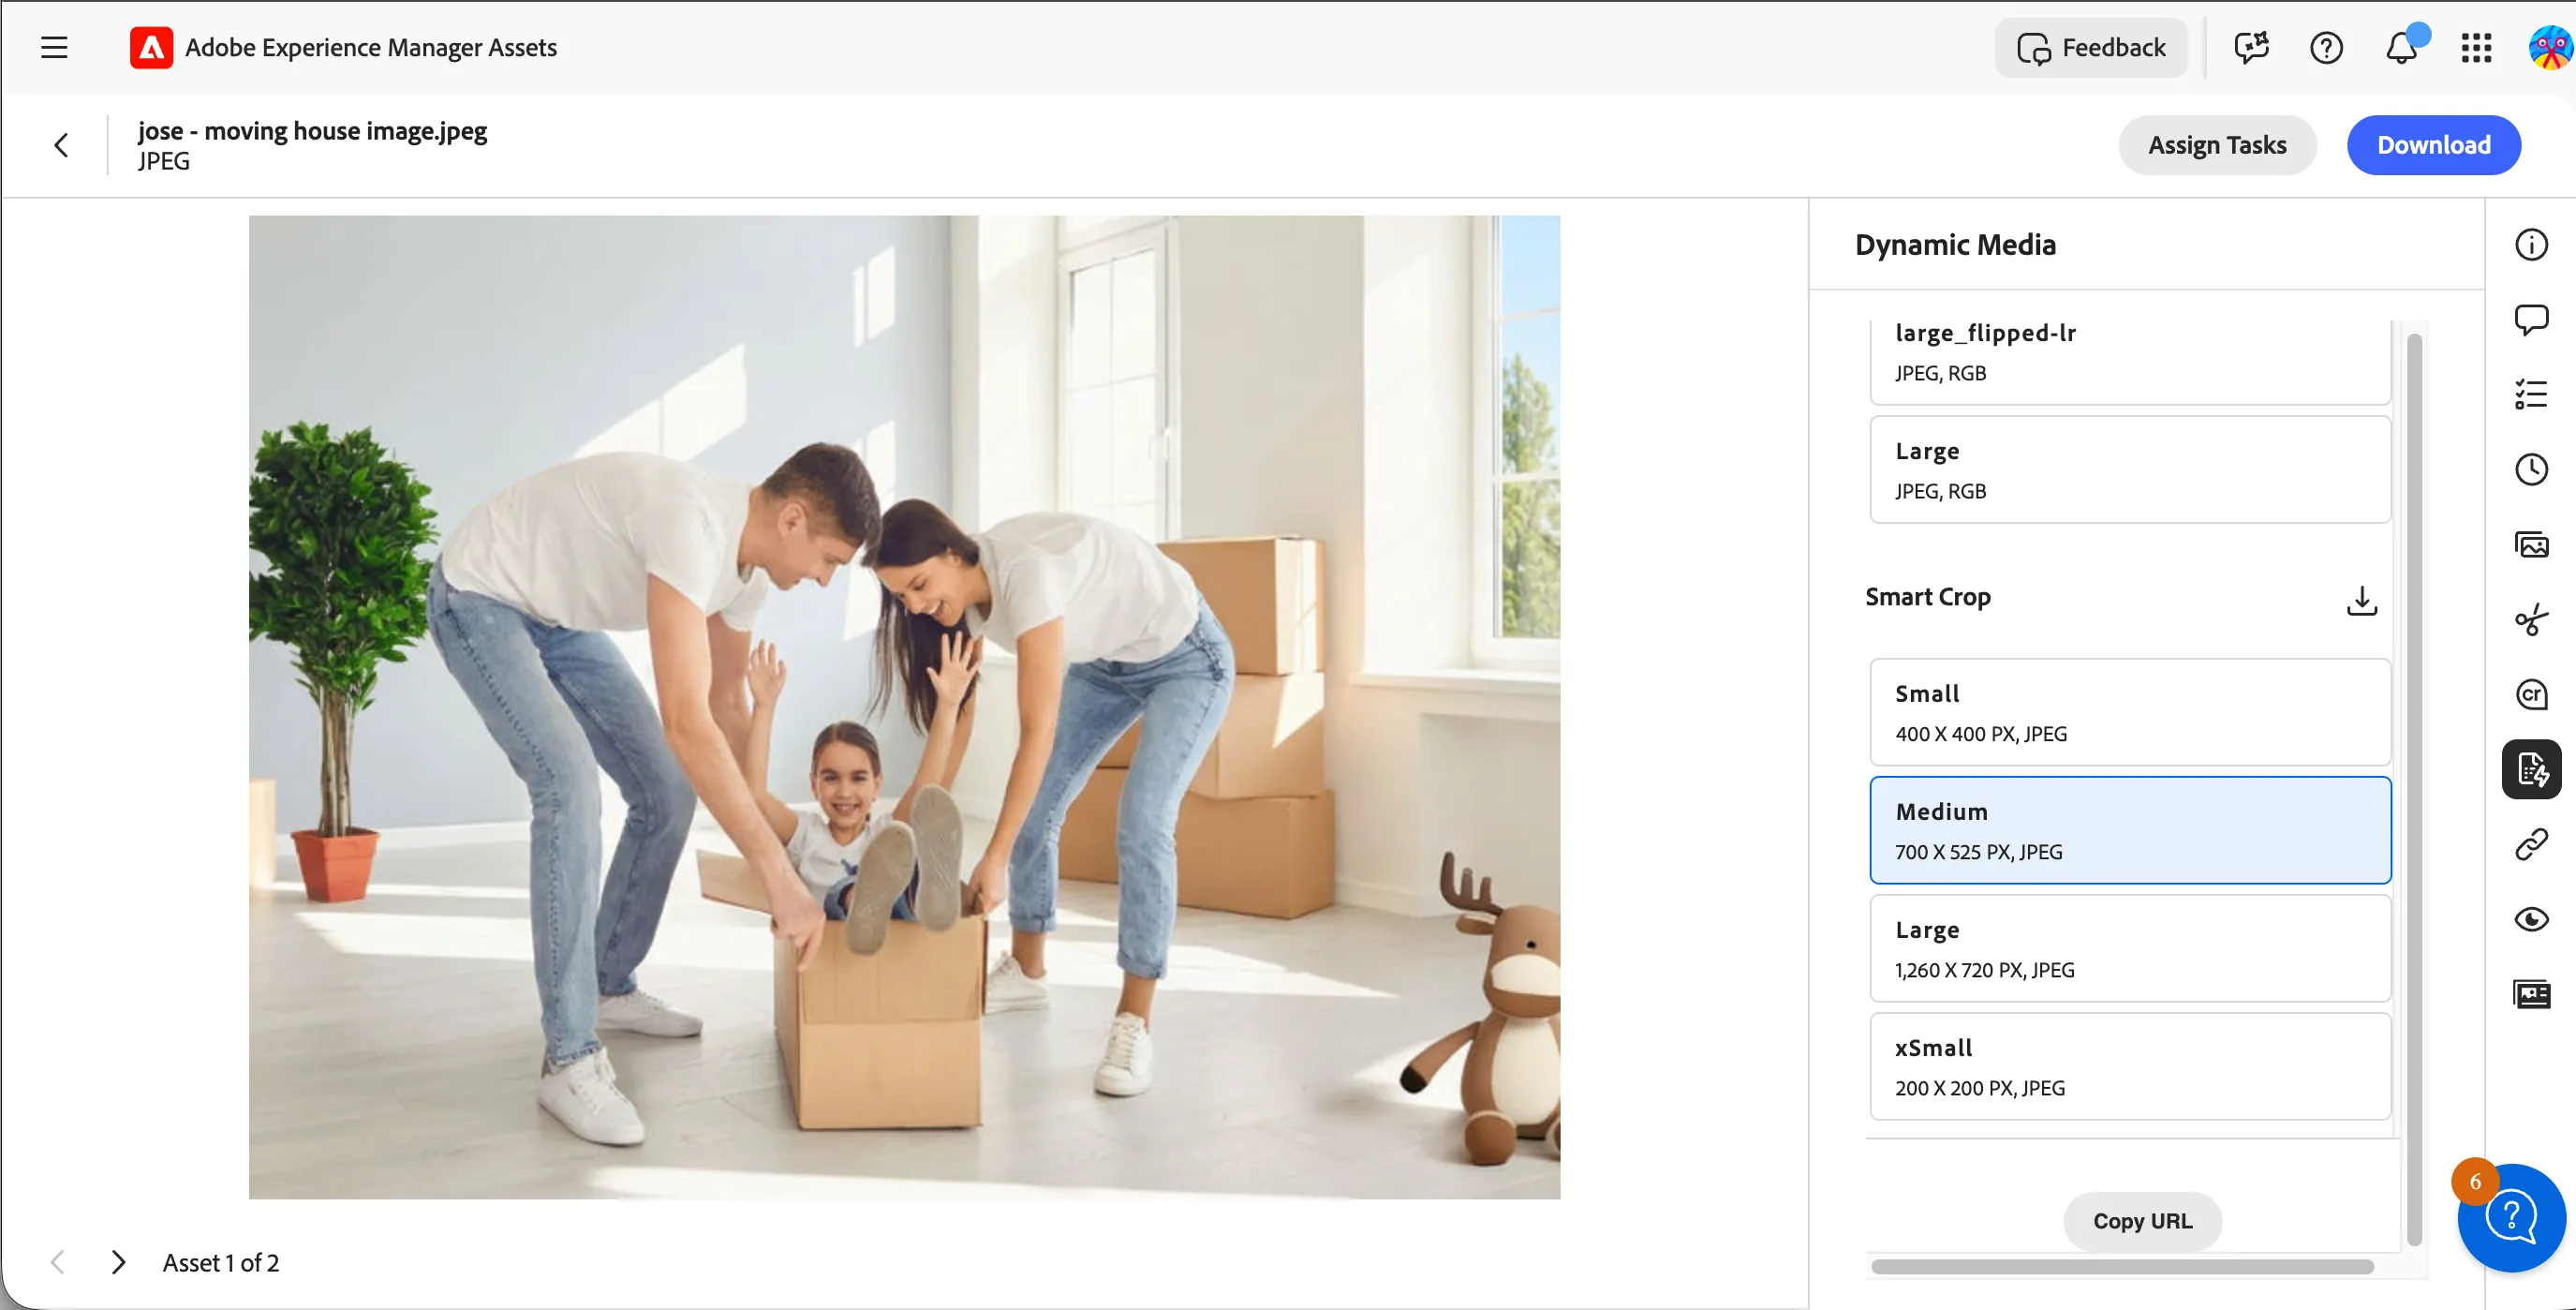Open the floating help chat bubble
Screen dimensions: 2576x1310
2511,1218
